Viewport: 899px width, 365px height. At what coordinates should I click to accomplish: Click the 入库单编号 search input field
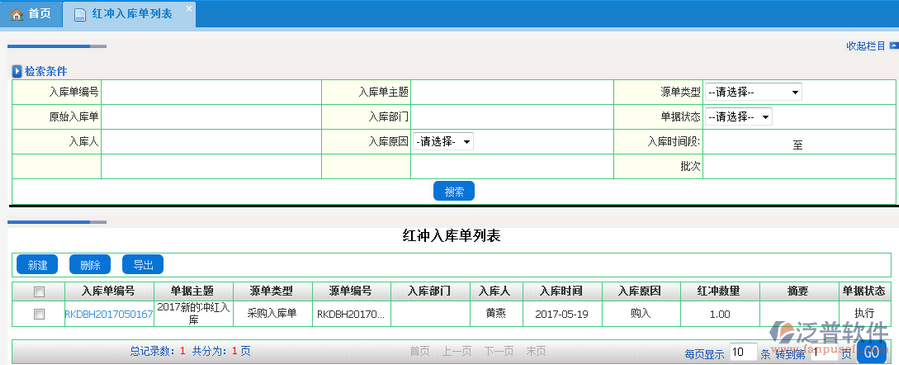pos(211,92)
